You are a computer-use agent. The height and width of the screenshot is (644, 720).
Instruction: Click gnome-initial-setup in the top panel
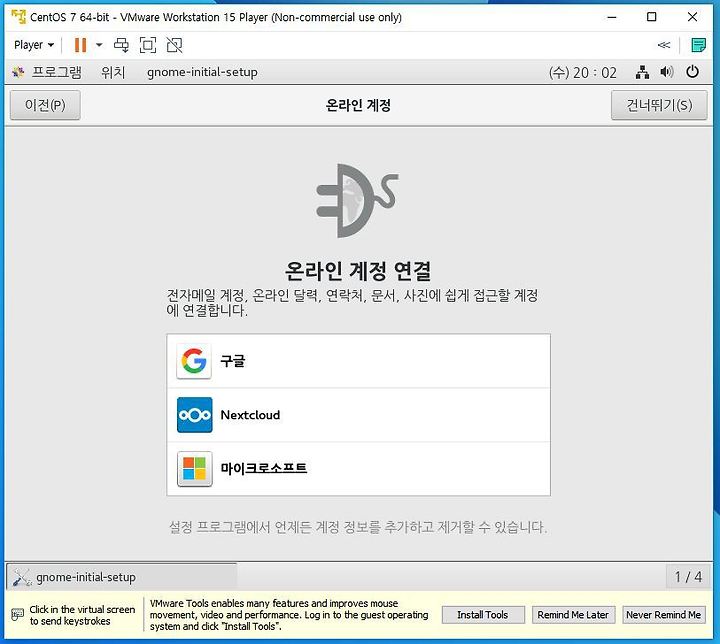coord(202,72)
